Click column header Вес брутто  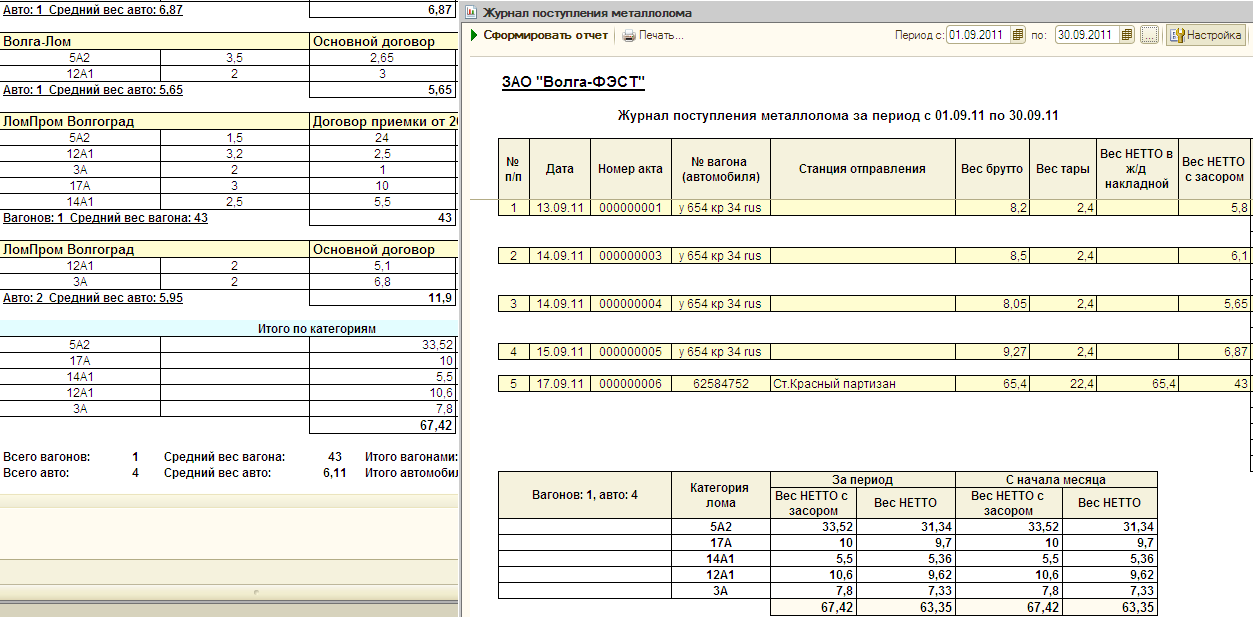pos(992,169)
